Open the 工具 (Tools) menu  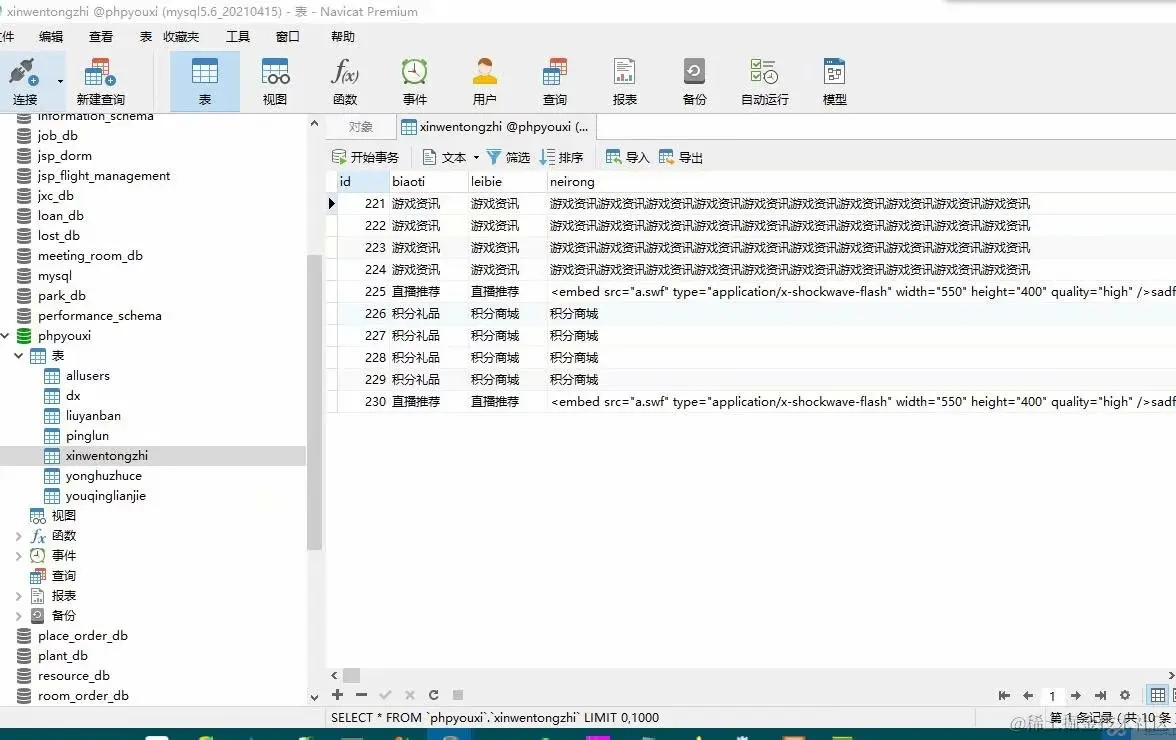coord(238,36)
